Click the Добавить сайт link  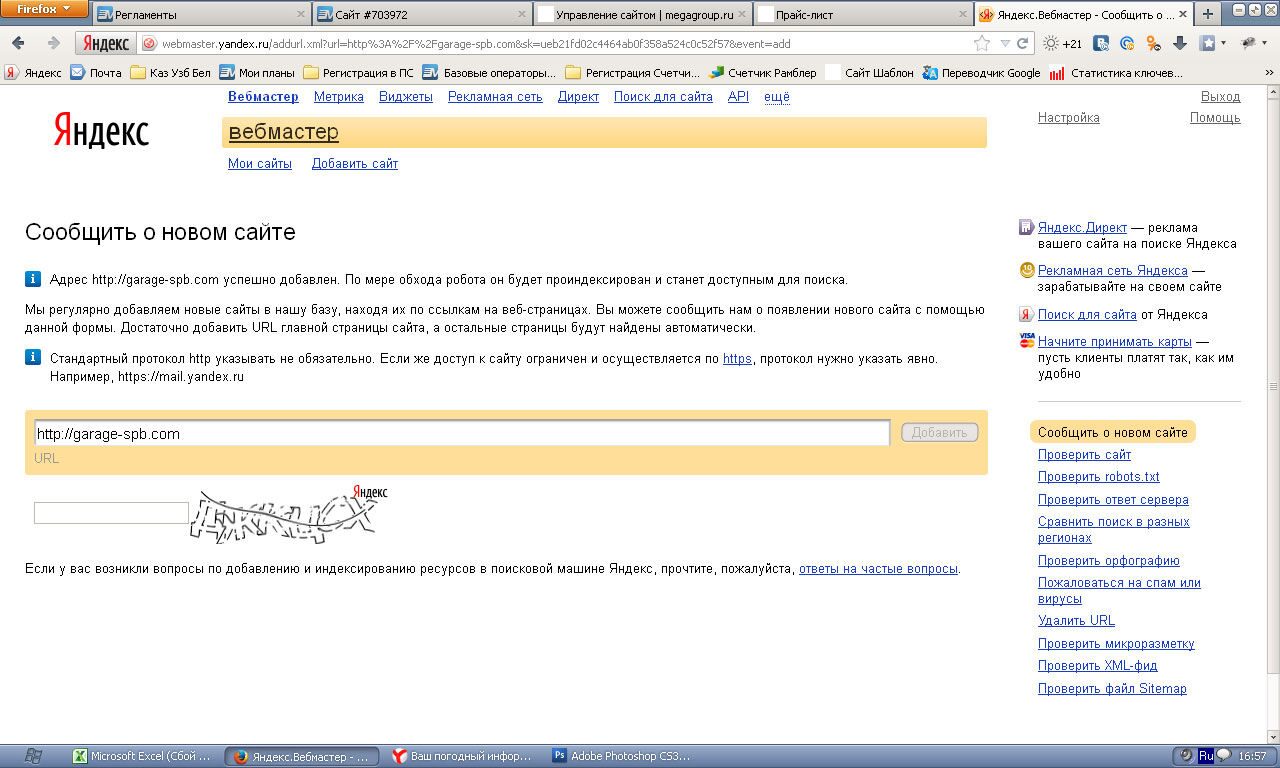tap(355, 163)
